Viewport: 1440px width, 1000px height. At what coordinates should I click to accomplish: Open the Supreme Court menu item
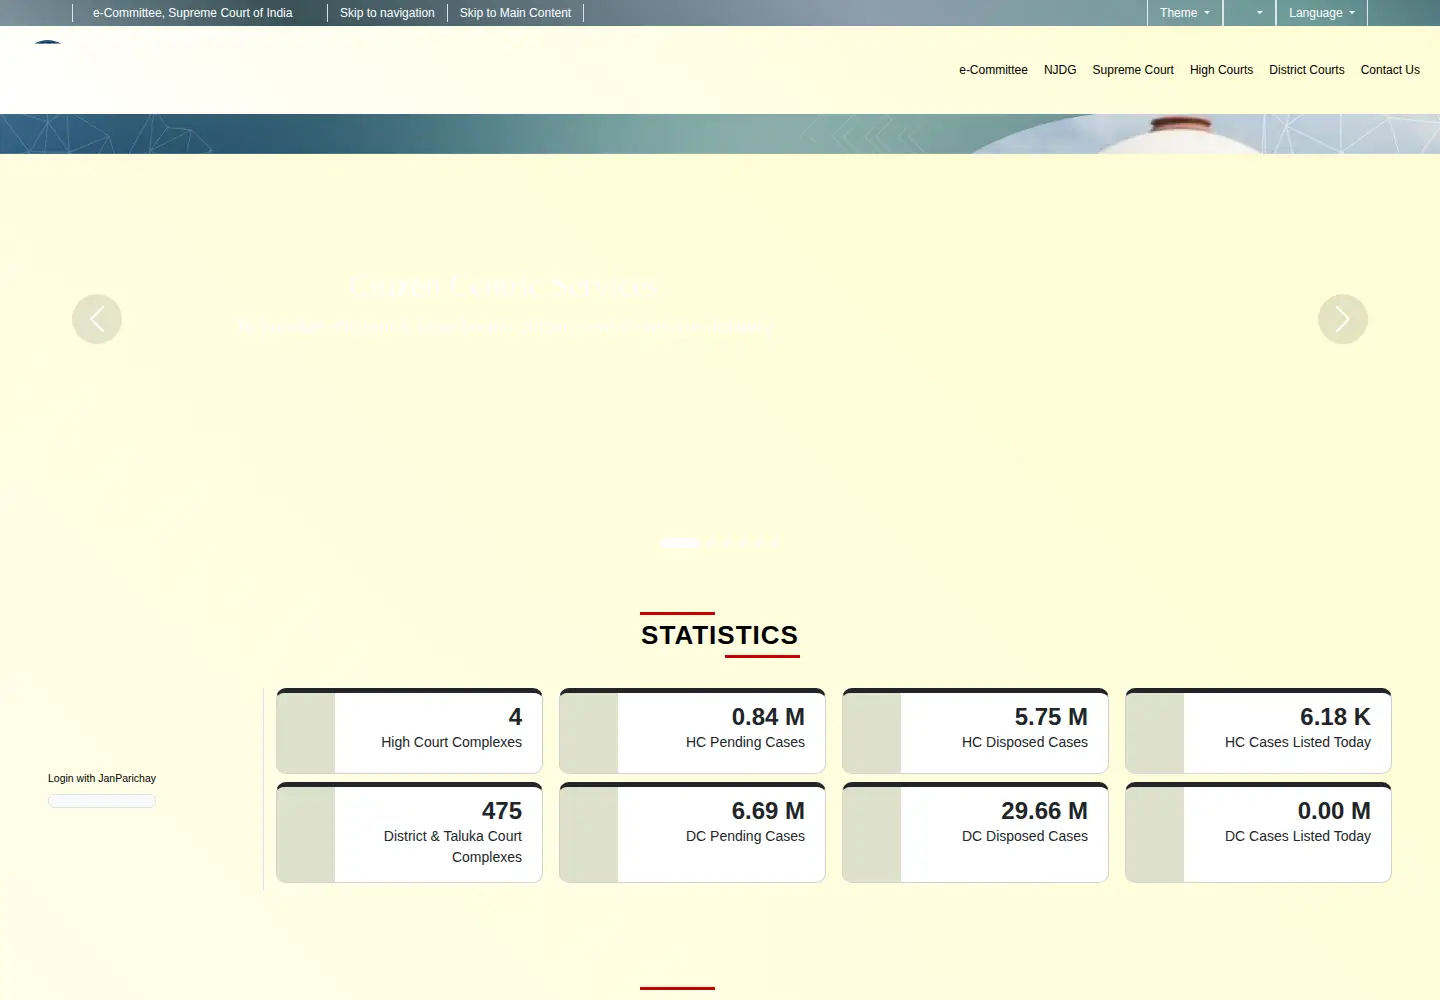click(x=1133, y=70)
